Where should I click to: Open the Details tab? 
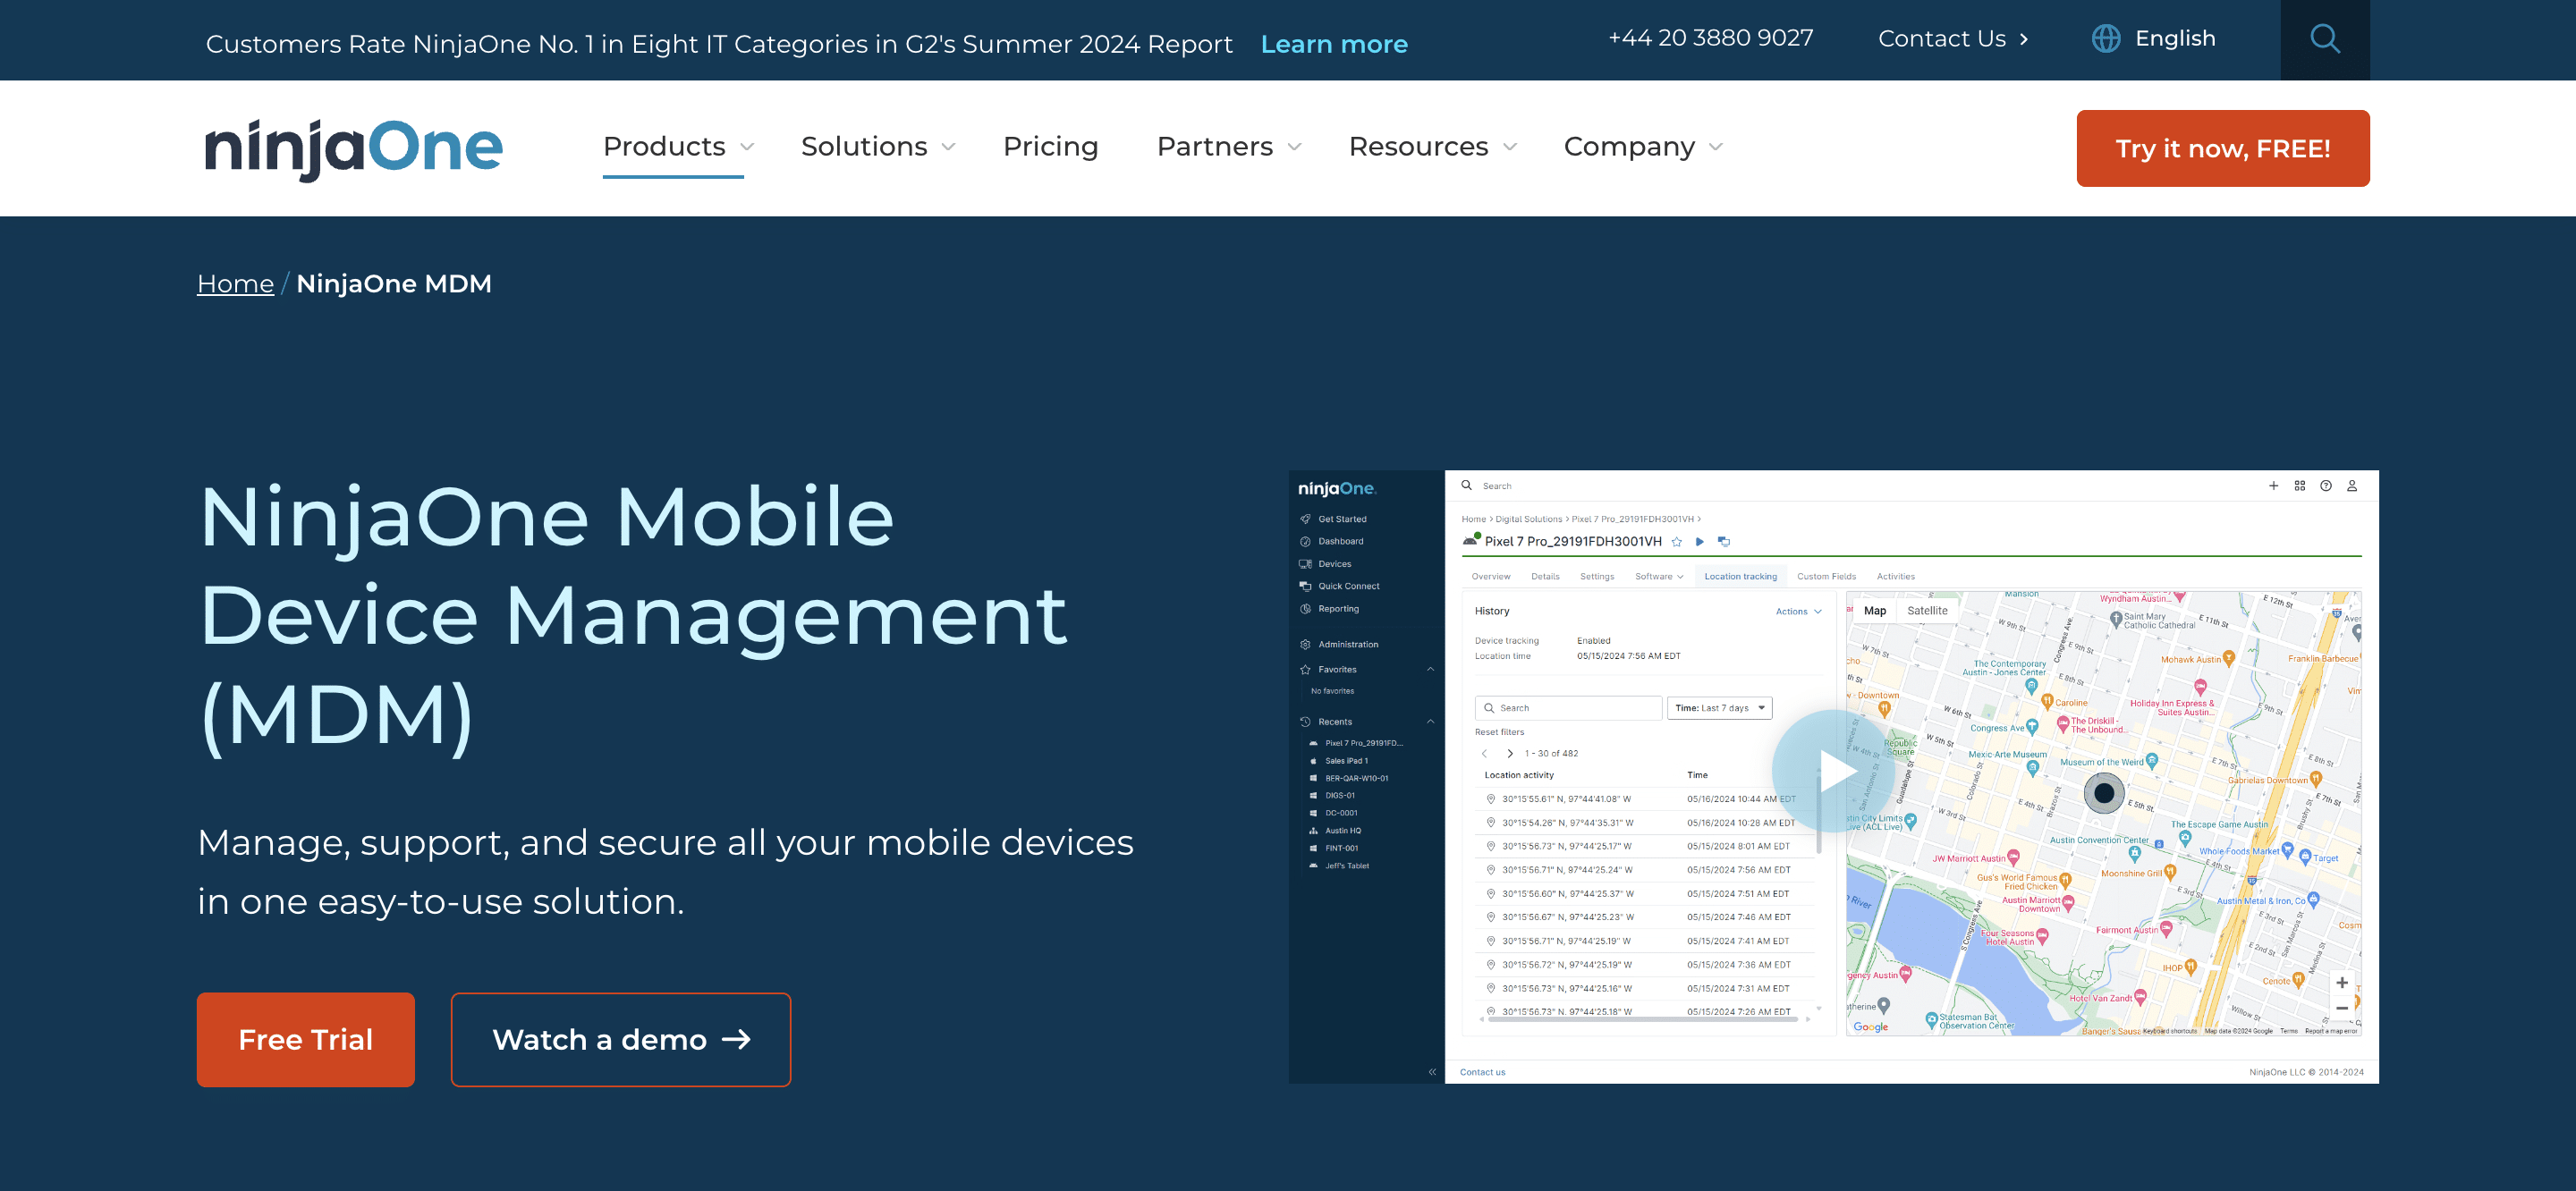tap(1545, 576)
